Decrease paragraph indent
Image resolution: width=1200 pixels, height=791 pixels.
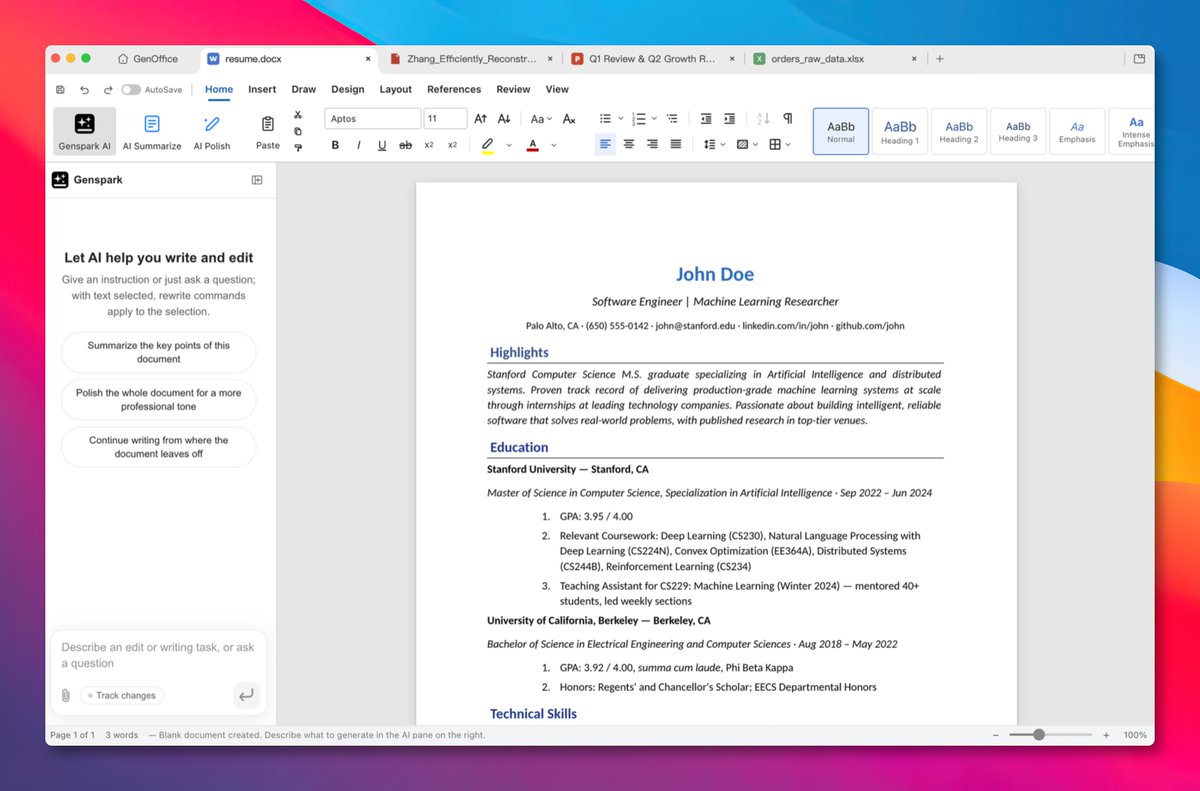point(706,118)
